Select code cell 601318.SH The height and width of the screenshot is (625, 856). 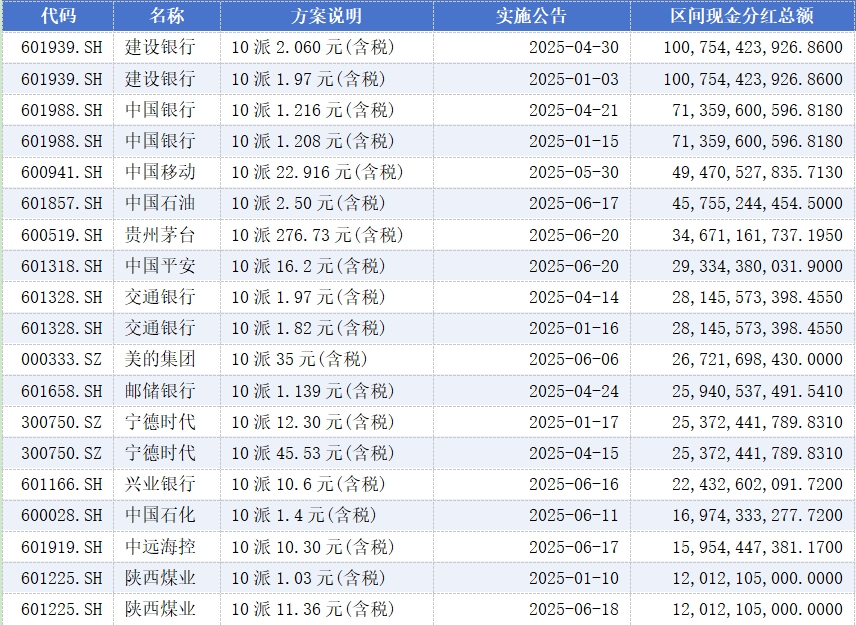pyautogui.click(x=58, y=266)
